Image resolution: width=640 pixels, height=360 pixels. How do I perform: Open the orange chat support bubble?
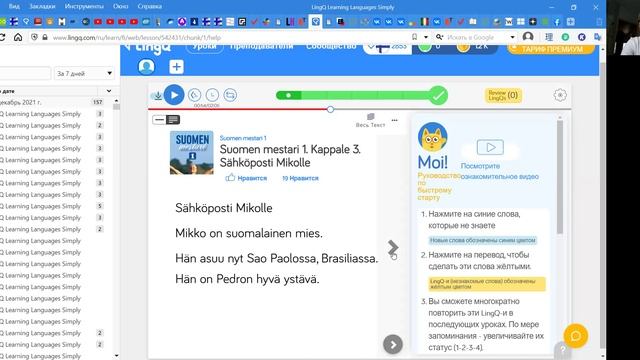(576, 336)
